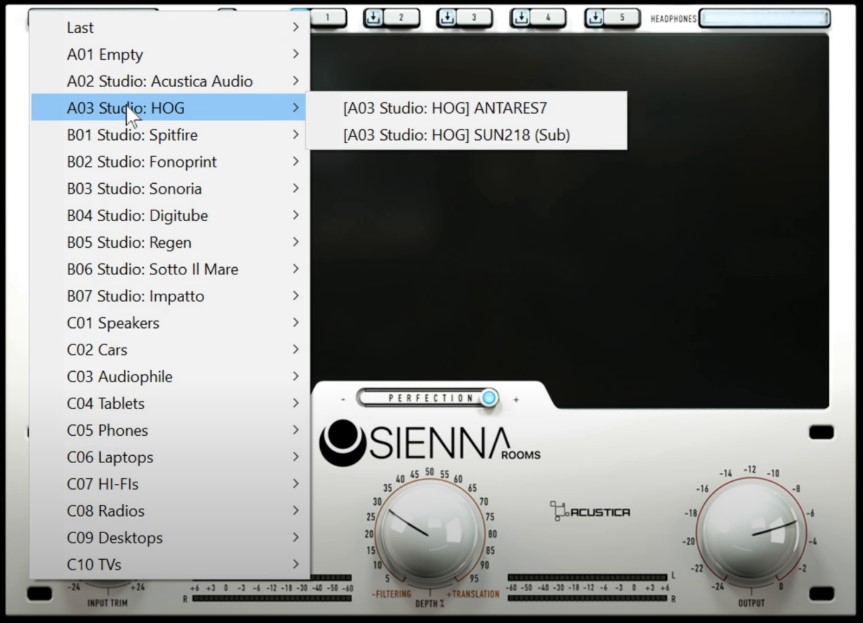Open the C07 HI-FIs category
Viewport: 863px width, 623px height.
pos(170,484)
